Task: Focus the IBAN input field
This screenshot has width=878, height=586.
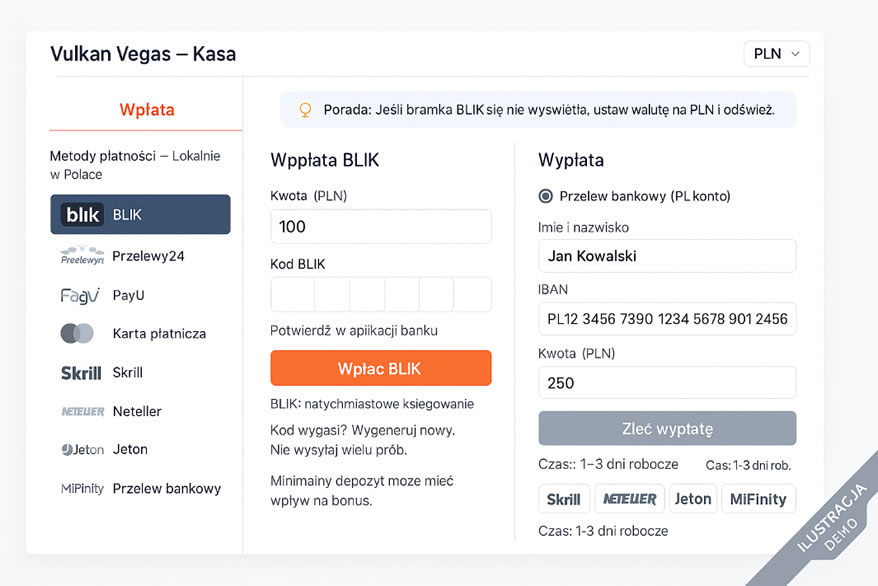Action: 667,318
